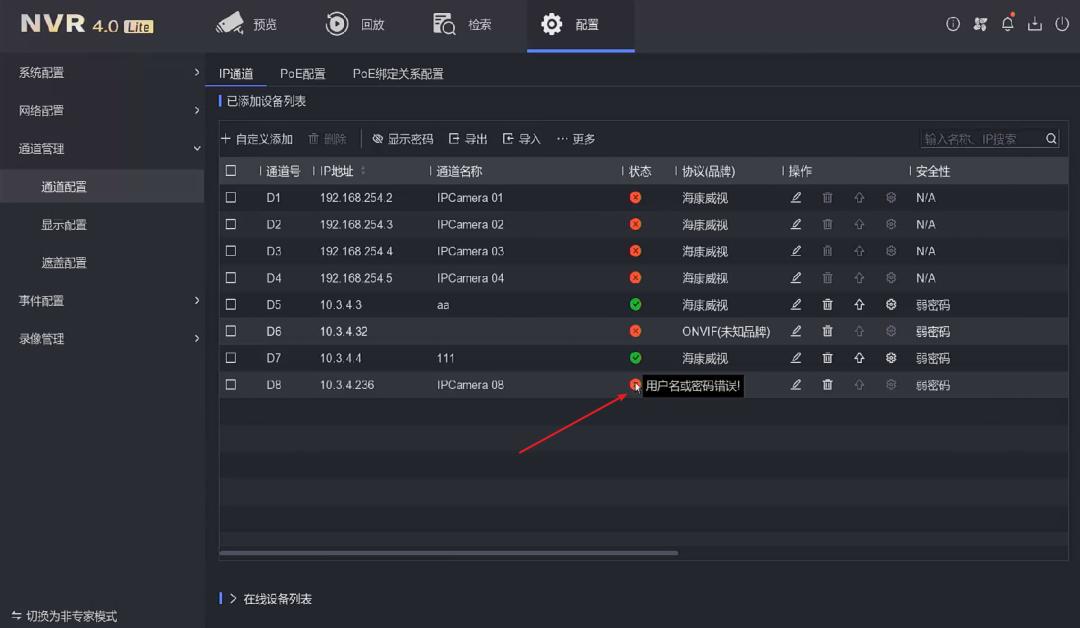Check the select-all checkbox in the table header

pyautogui.click(x=231, y=170)
